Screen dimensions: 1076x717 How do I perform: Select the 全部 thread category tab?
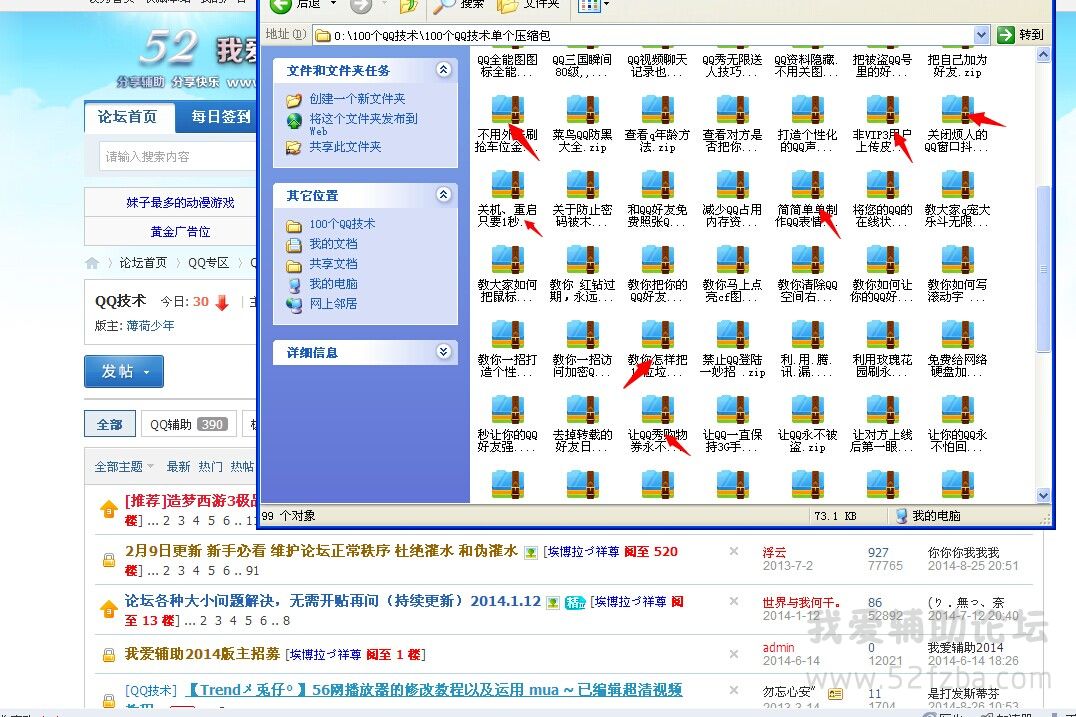click(110, 424)
